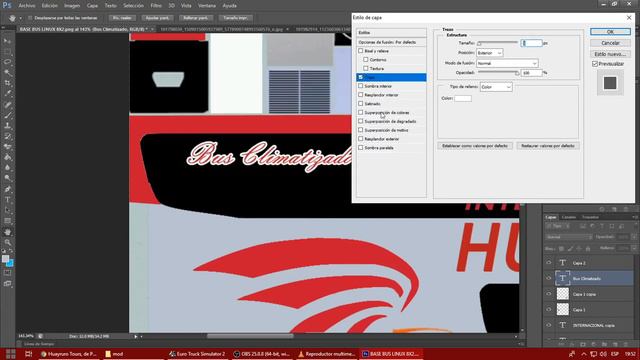The width and height of the screenshot is (640, 360).
Task: Open layer filter Tipo dropdown
Action: coord(558,226)
